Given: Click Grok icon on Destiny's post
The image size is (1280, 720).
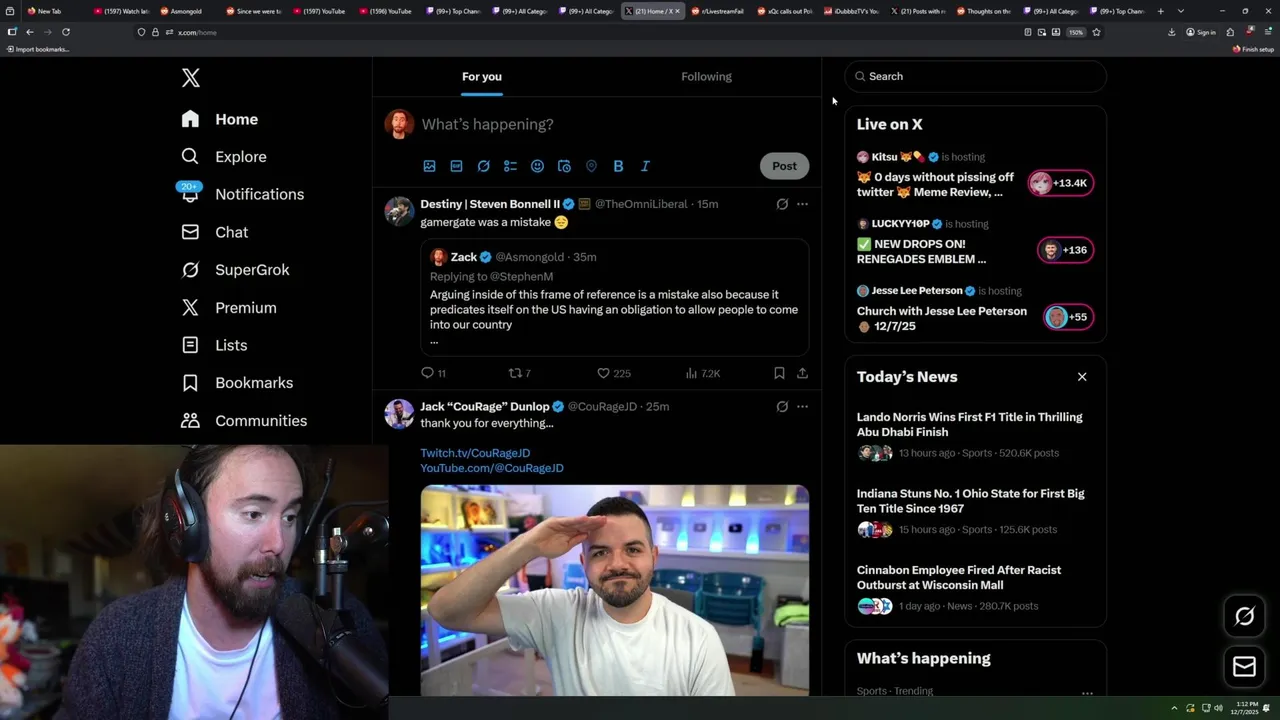Looking at the screenshot, I should (782, 204).
